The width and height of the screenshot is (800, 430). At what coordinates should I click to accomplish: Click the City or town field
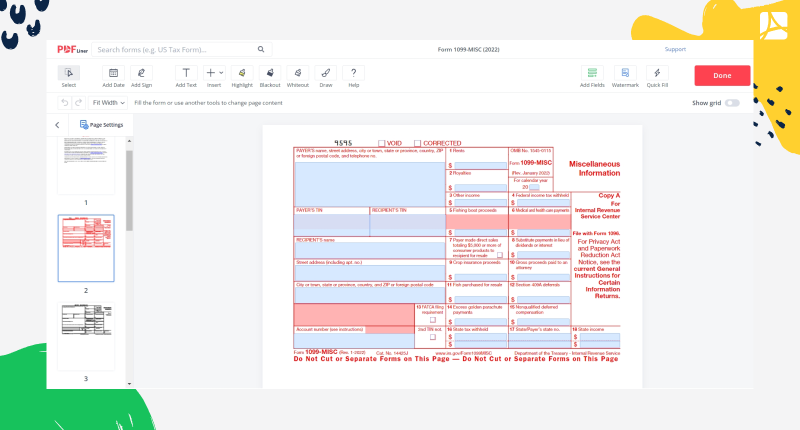pos(369,295)
